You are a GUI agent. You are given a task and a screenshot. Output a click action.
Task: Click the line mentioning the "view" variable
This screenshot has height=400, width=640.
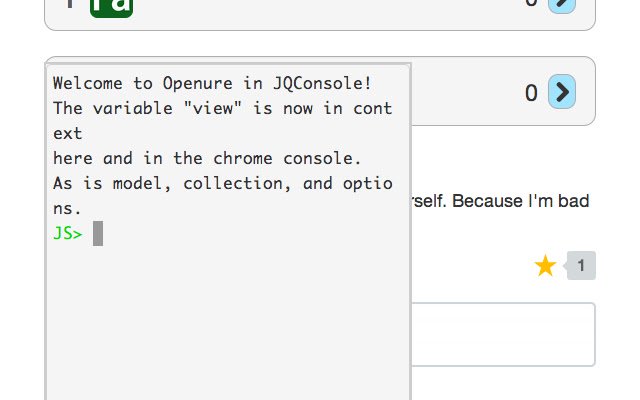pyautogui.click(x=223, y=109)
